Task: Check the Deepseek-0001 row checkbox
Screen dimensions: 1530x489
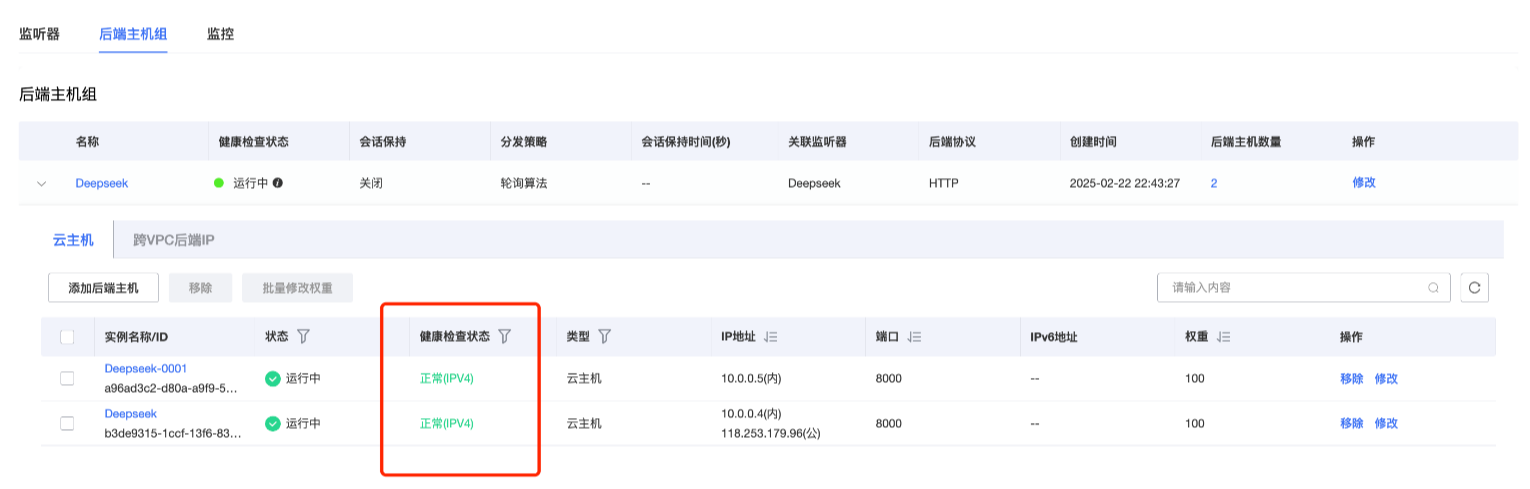Action: coord(67,378)
